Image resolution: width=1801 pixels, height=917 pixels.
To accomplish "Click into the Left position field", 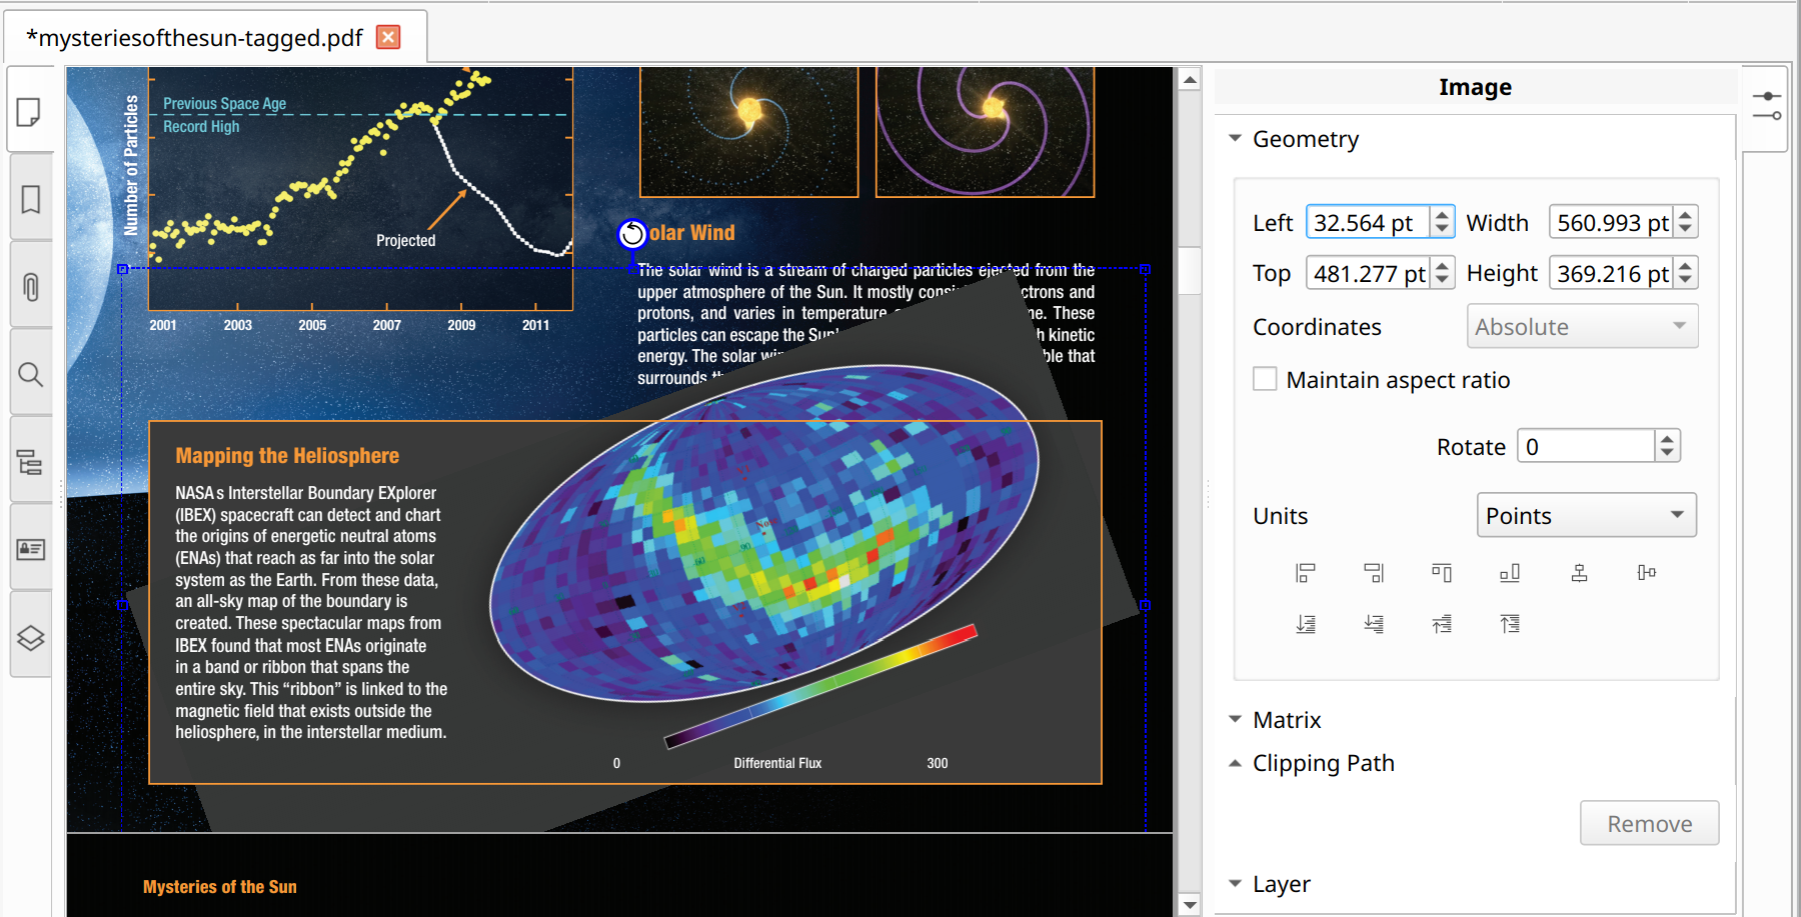I will 1367,222.
